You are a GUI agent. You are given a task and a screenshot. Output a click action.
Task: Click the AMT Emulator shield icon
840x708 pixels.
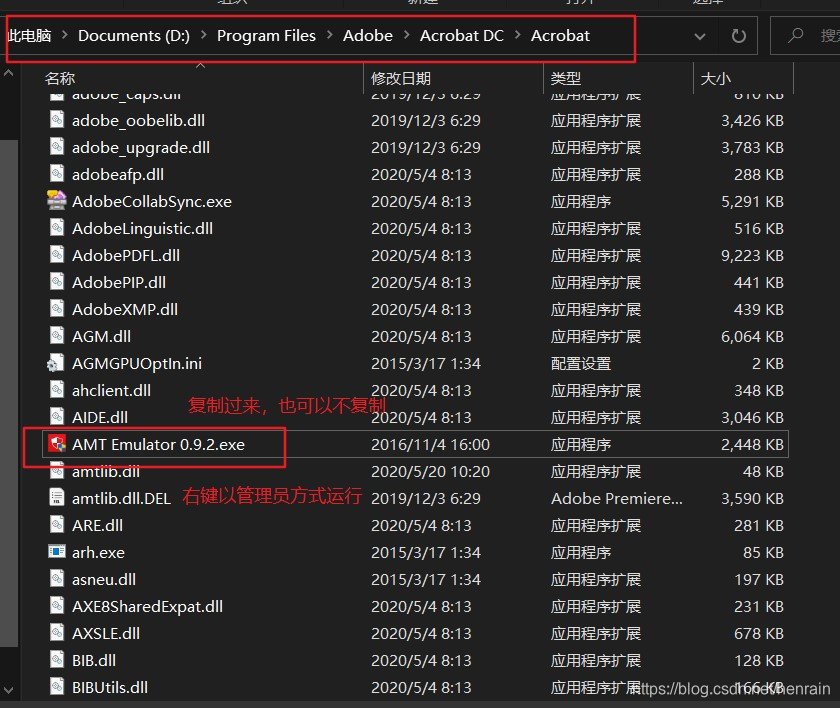tap(57, 443)
